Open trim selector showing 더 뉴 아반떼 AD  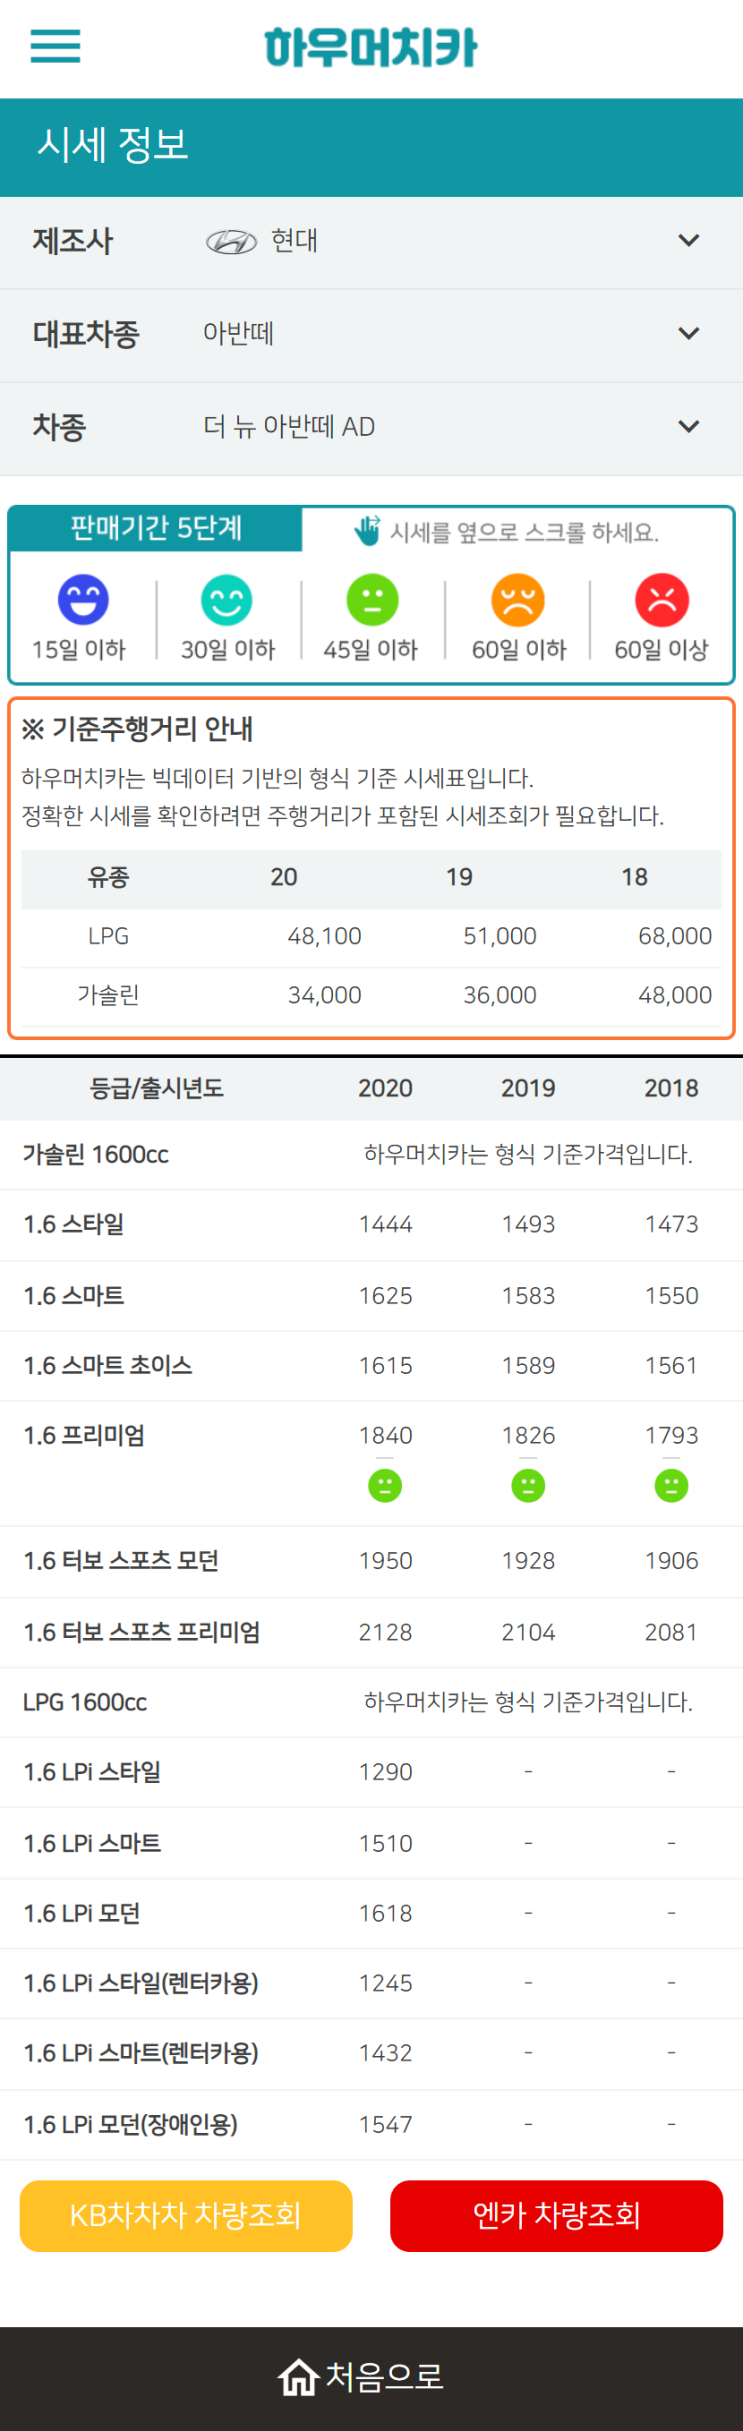point(371,429)
